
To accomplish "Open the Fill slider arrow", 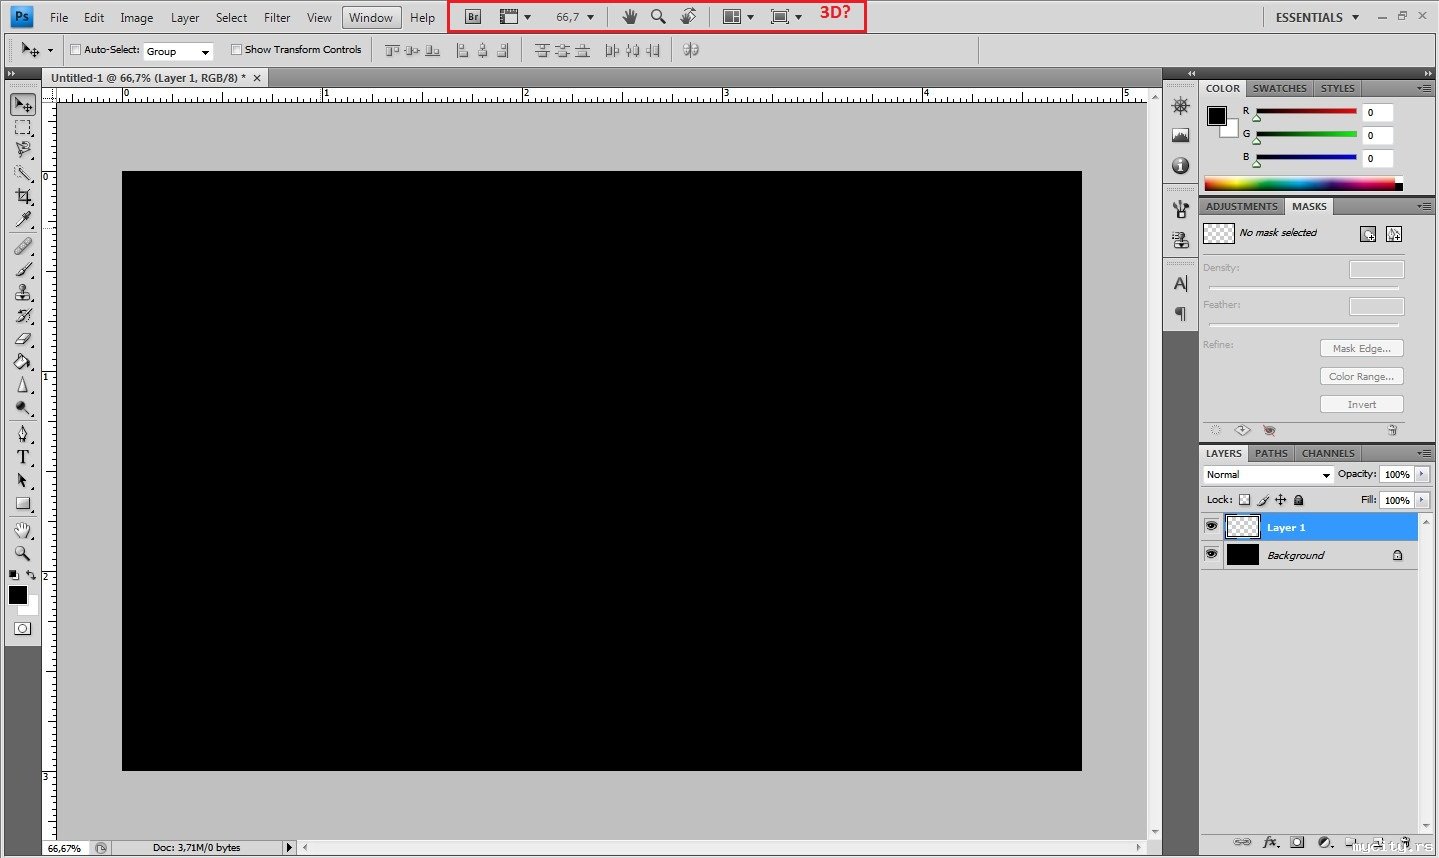I will pos(1422,500).
